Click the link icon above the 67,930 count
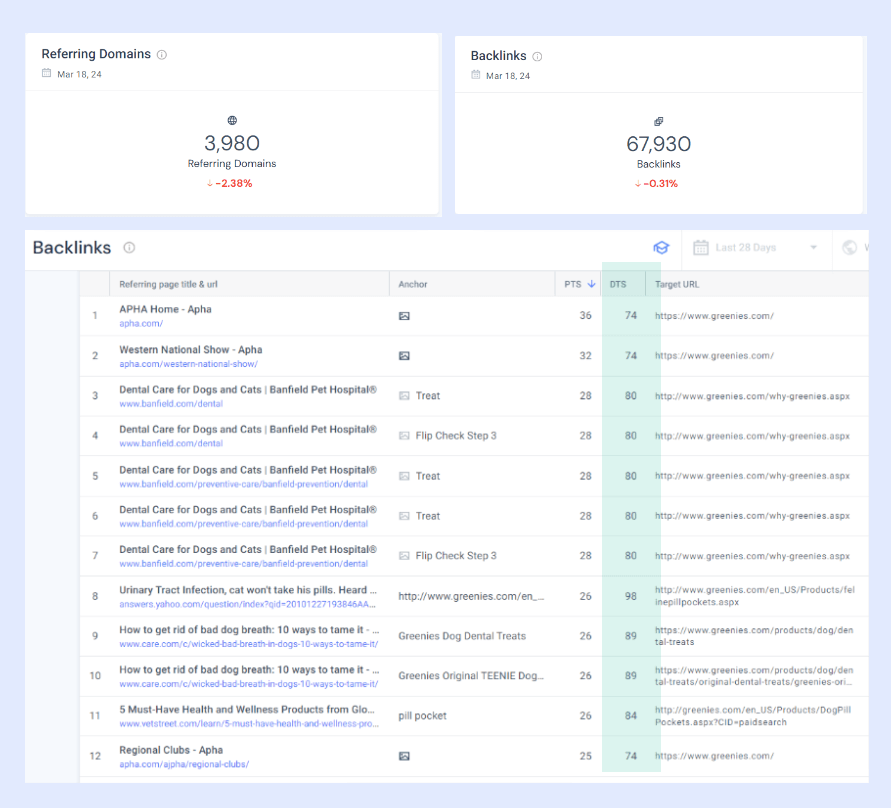 click(x=658, y=120)
